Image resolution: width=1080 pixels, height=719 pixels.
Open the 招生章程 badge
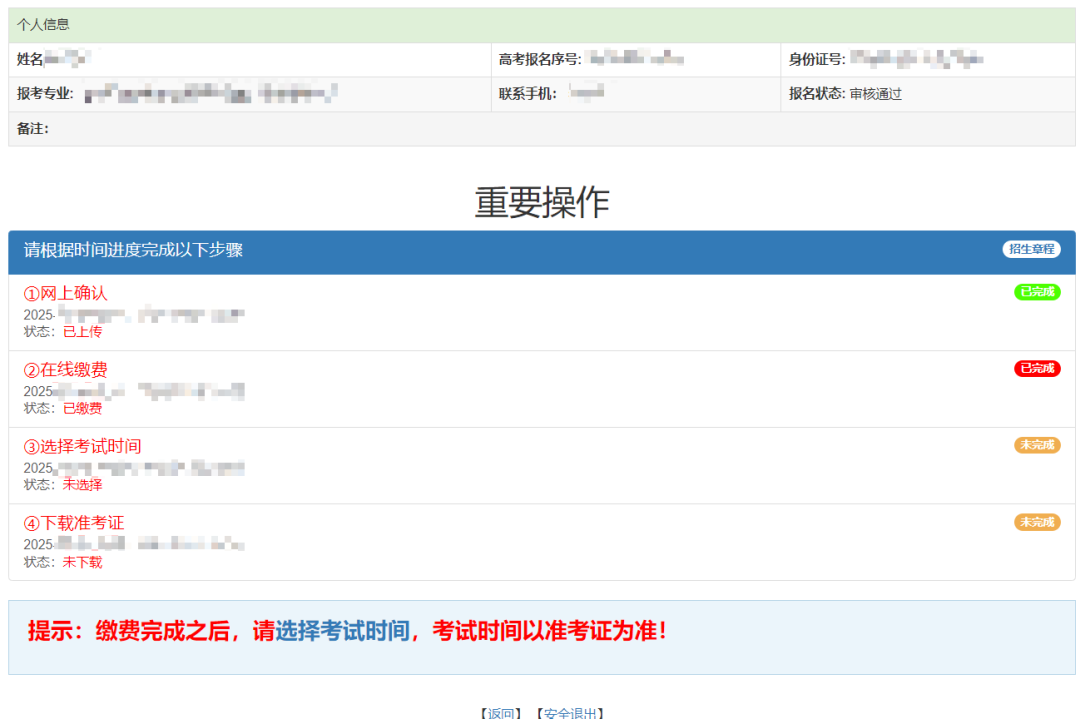tap(1031, 249)
